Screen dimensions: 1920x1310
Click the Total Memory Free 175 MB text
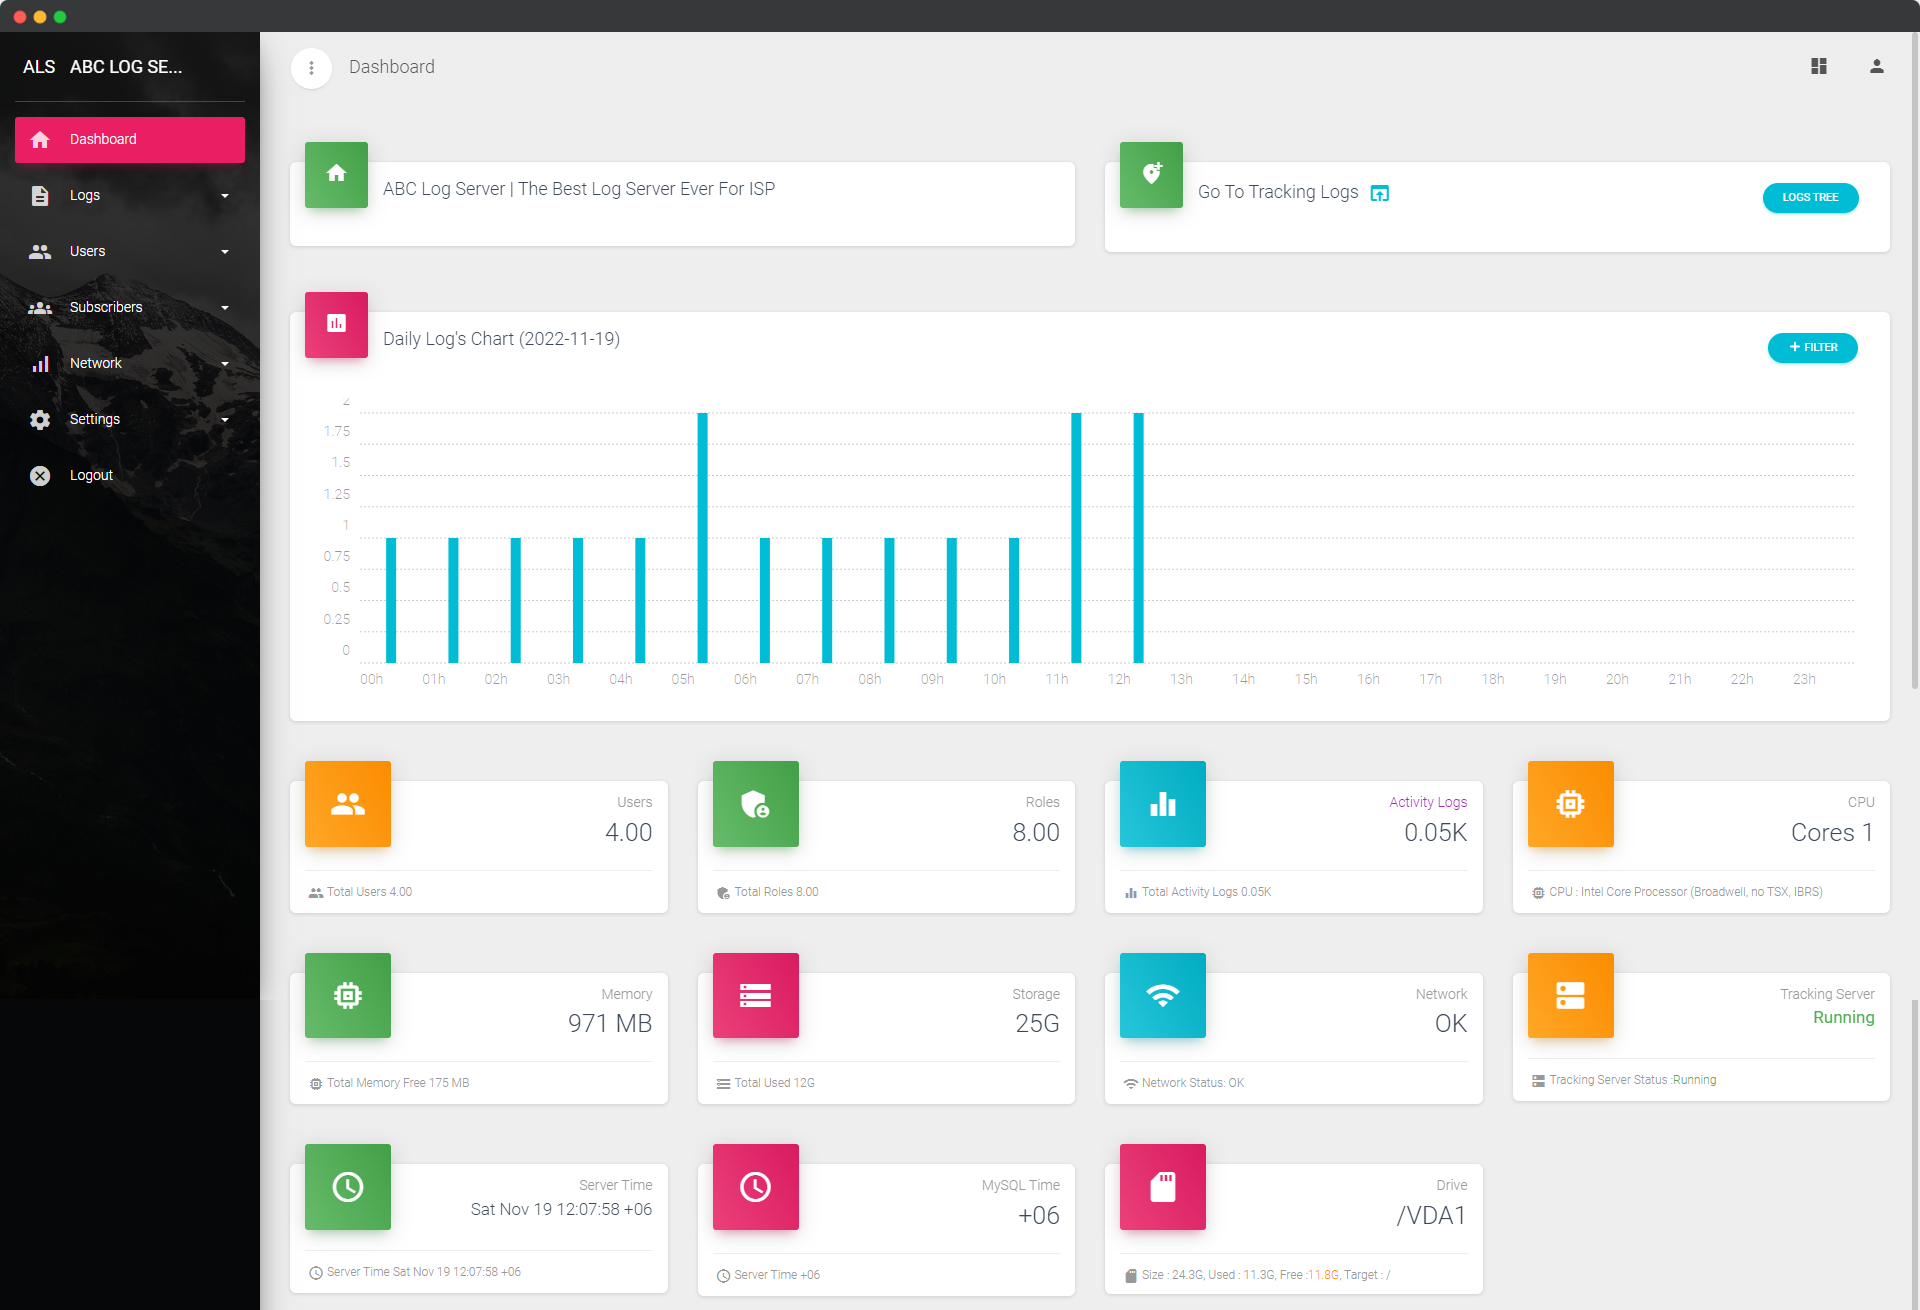(x=398, y=1083)
